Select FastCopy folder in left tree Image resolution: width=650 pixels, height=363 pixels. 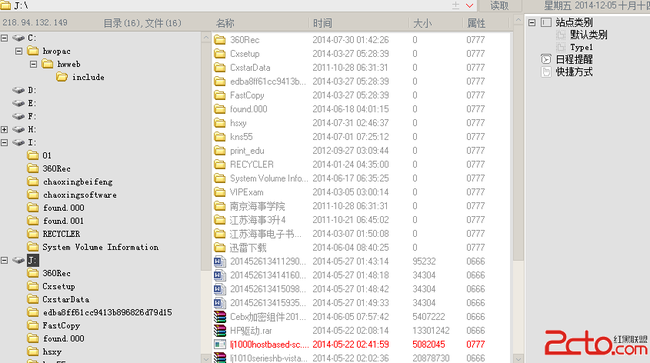(61, 326)
